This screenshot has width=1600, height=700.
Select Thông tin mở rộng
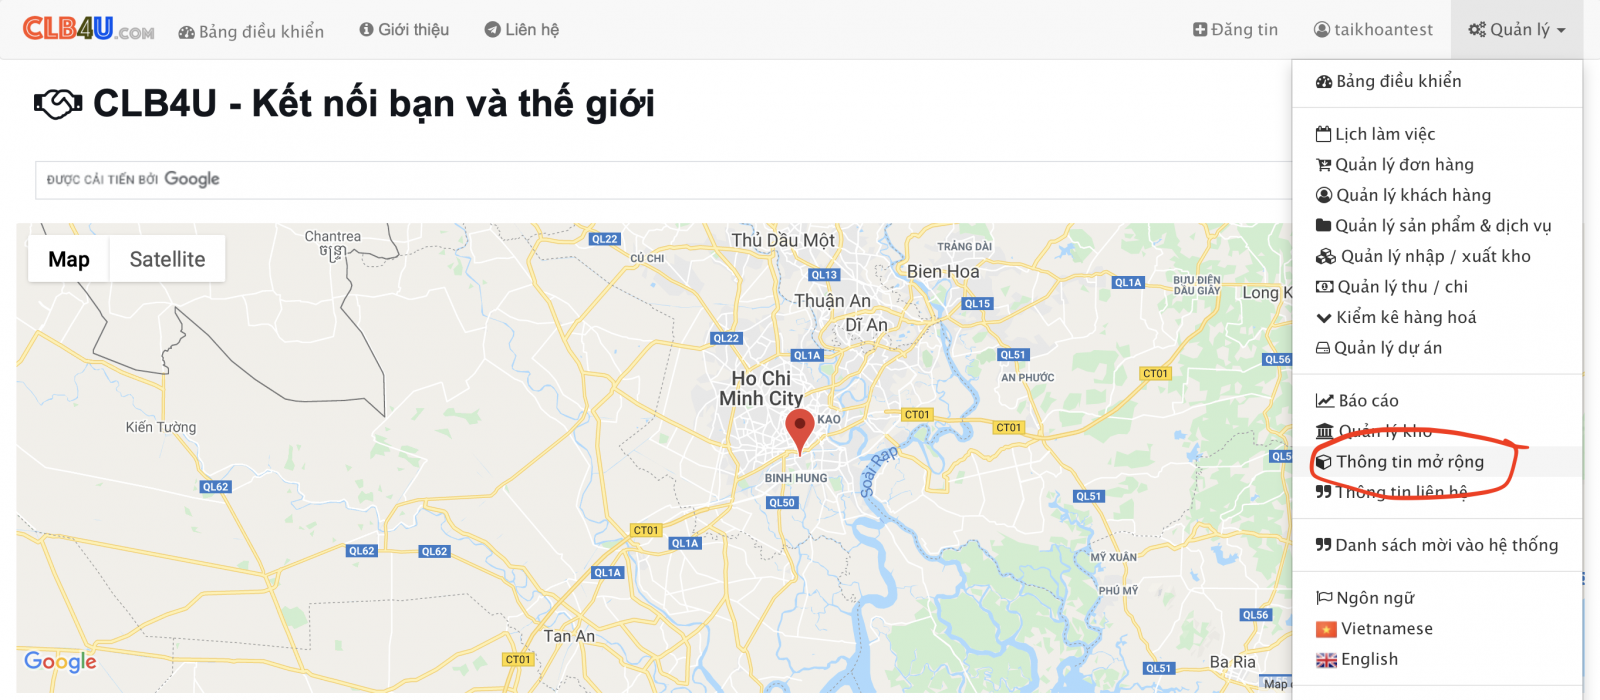1400,462
